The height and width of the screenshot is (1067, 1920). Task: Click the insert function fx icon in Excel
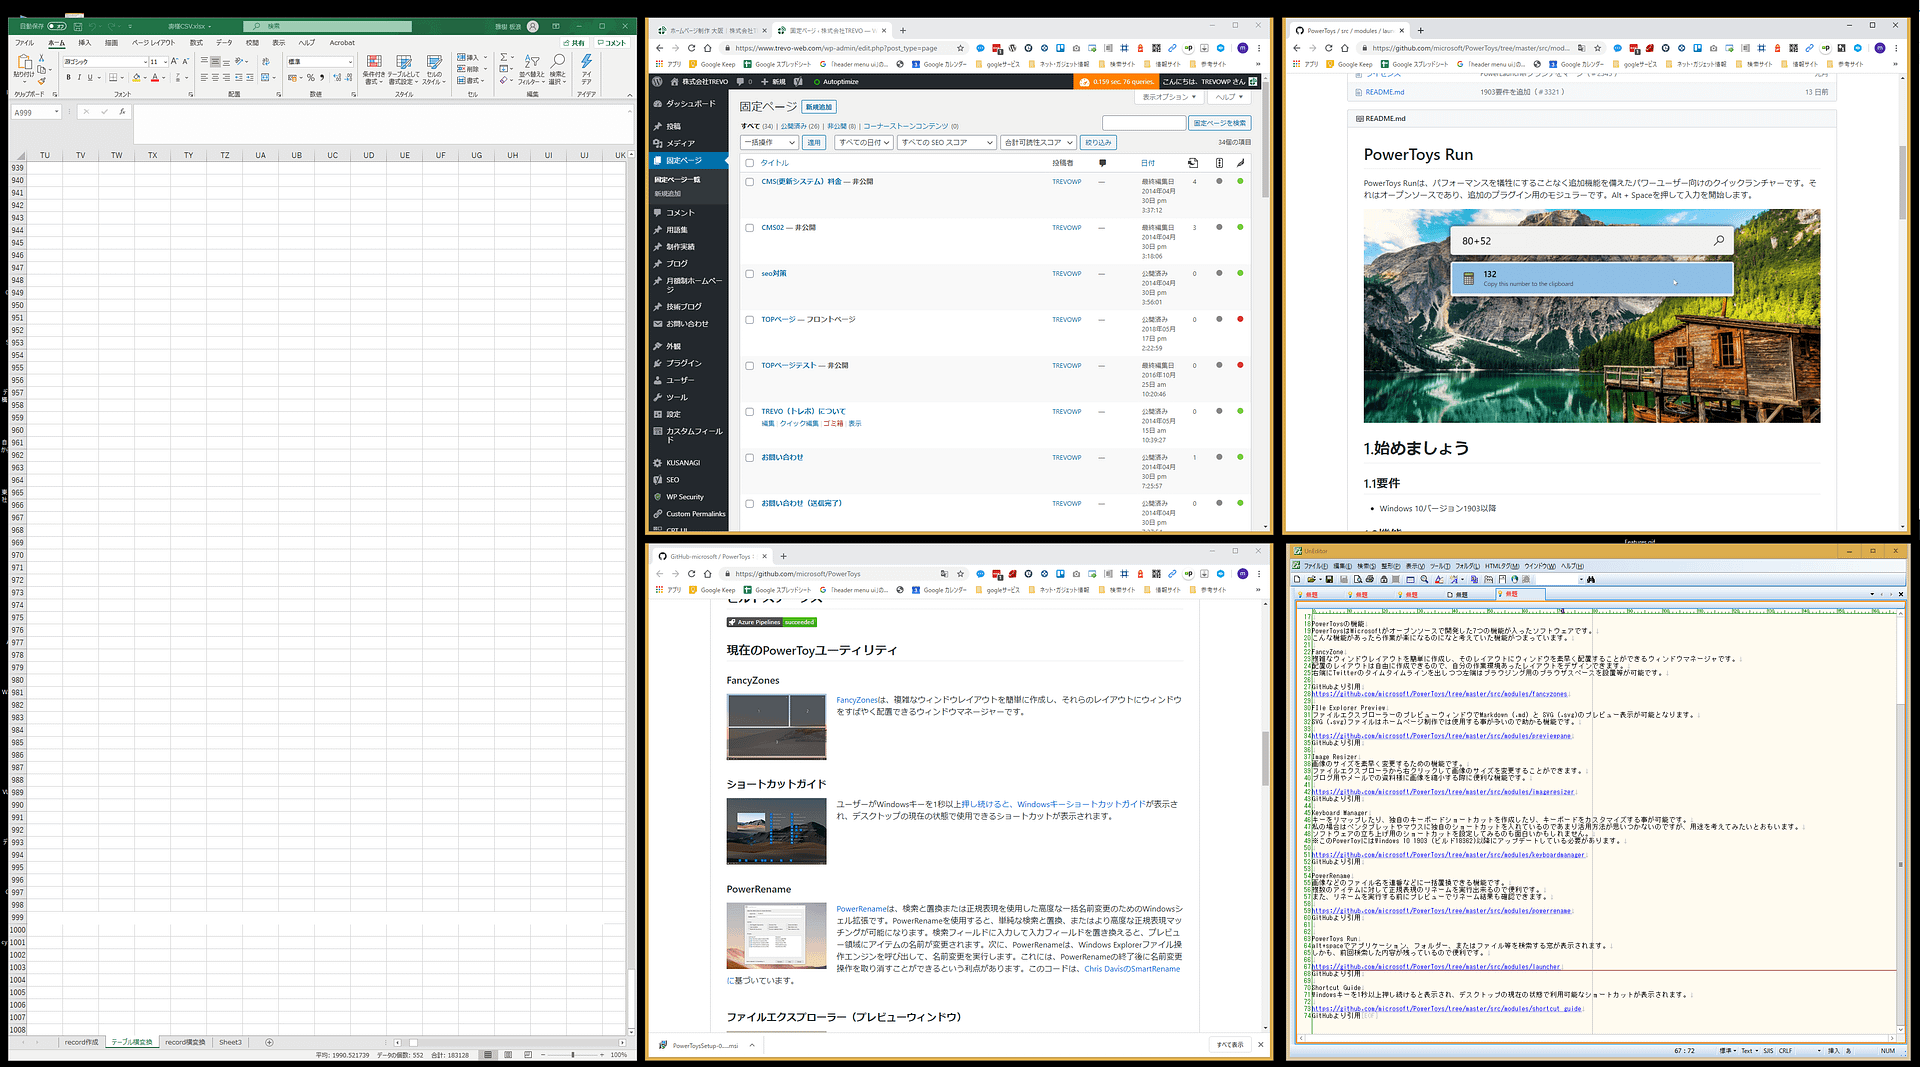(122, 112)
